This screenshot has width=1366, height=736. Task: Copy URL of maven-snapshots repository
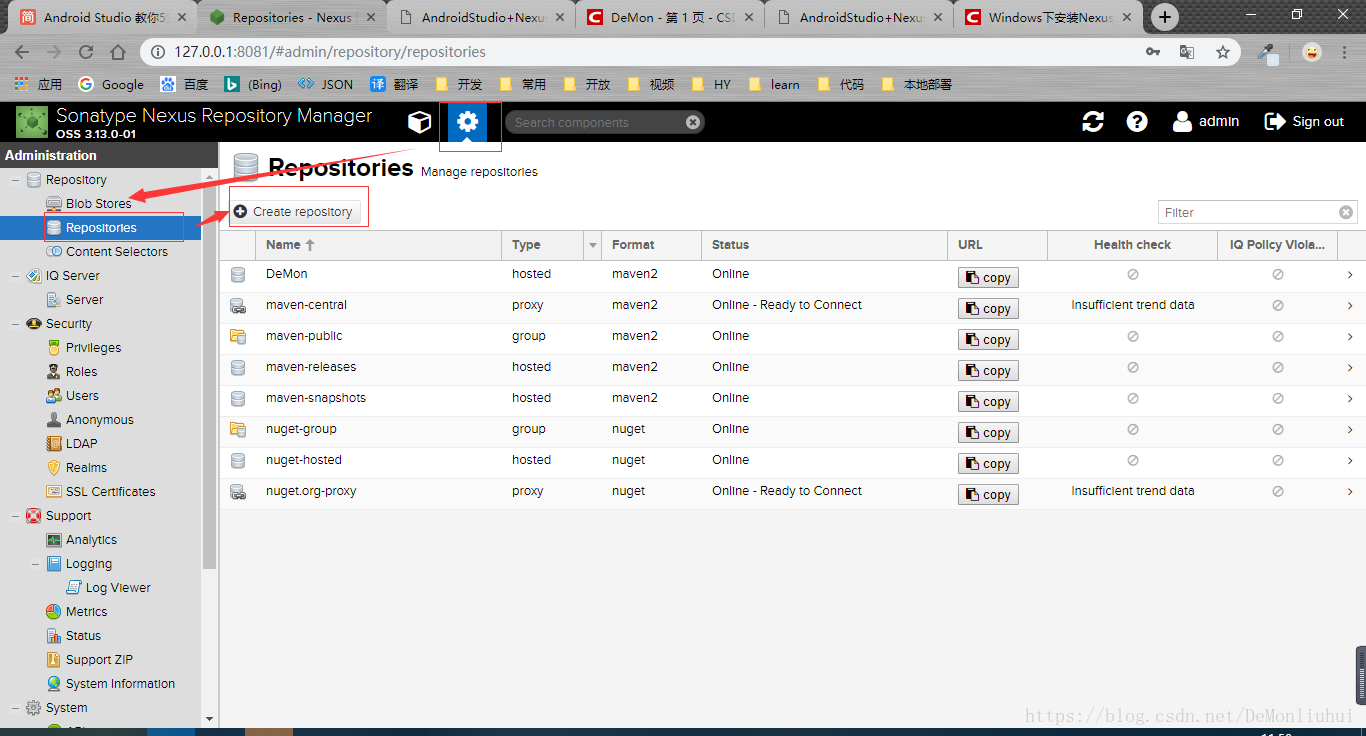point(988,402)
